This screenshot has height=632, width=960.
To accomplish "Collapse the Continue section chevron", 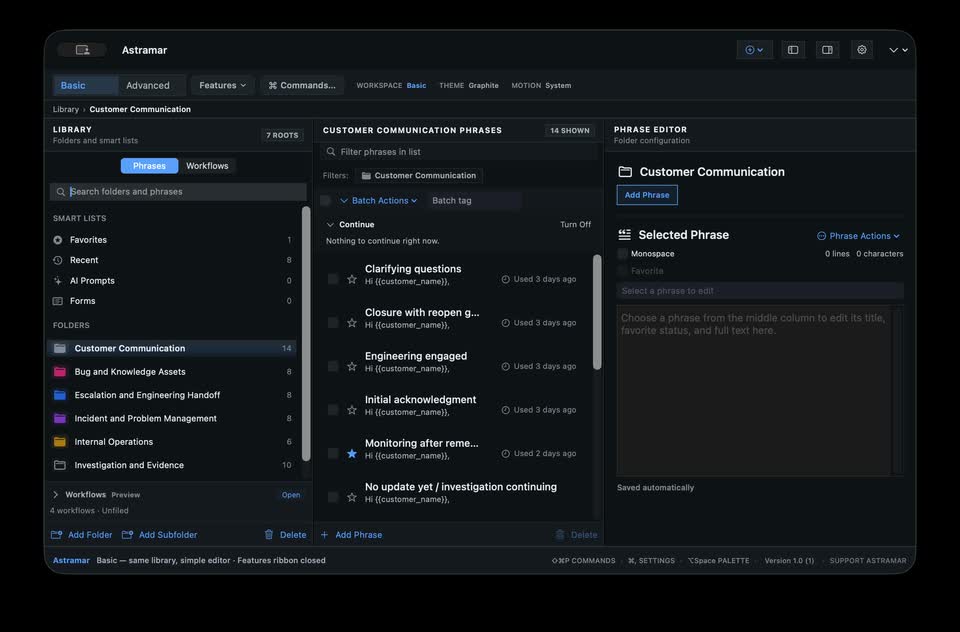I will click(331, 225).
